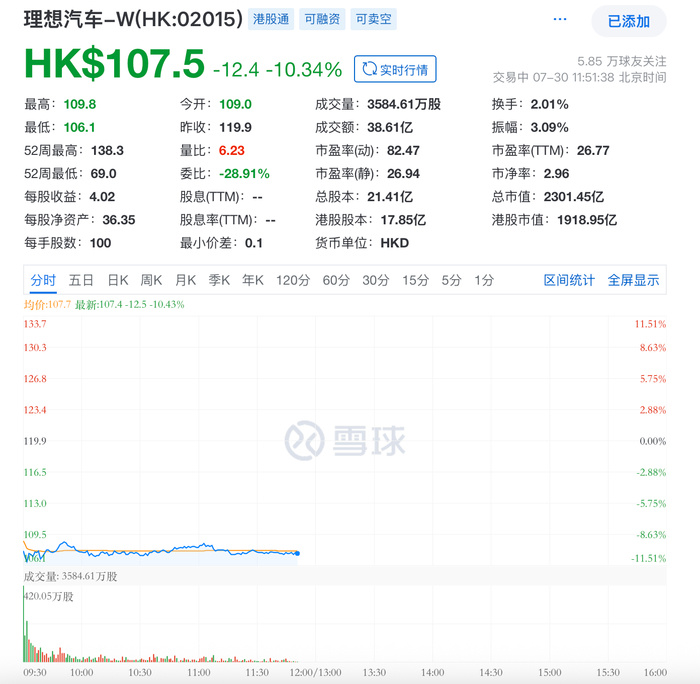Switch to the 年K chart tab
The image size is (700, 684).
253,280
